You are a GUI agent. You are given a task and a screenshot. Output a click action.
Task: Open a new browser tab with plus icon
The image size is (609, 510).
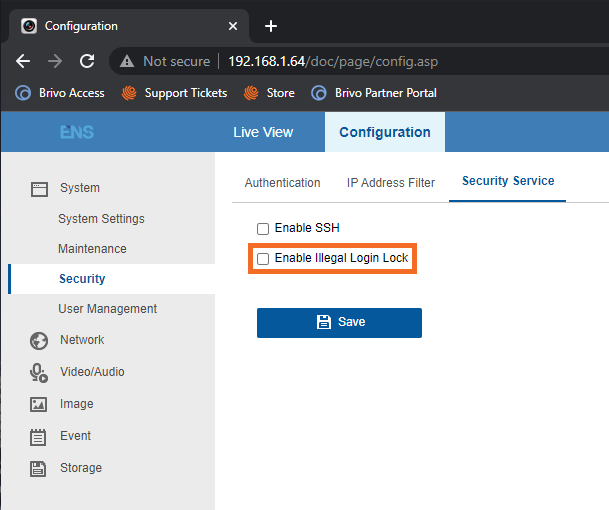coord(270,26)
